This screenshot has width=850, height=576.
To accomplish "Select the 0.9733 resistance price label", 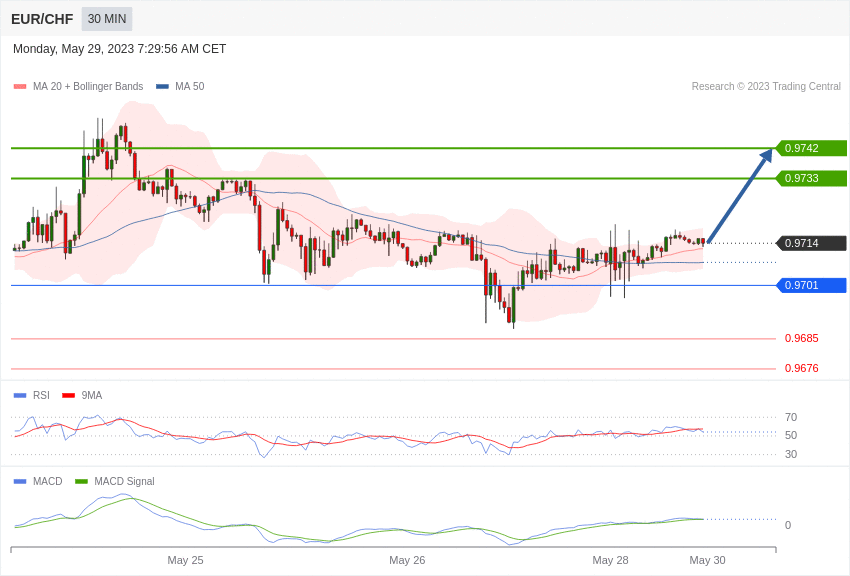I will point(811,178).
